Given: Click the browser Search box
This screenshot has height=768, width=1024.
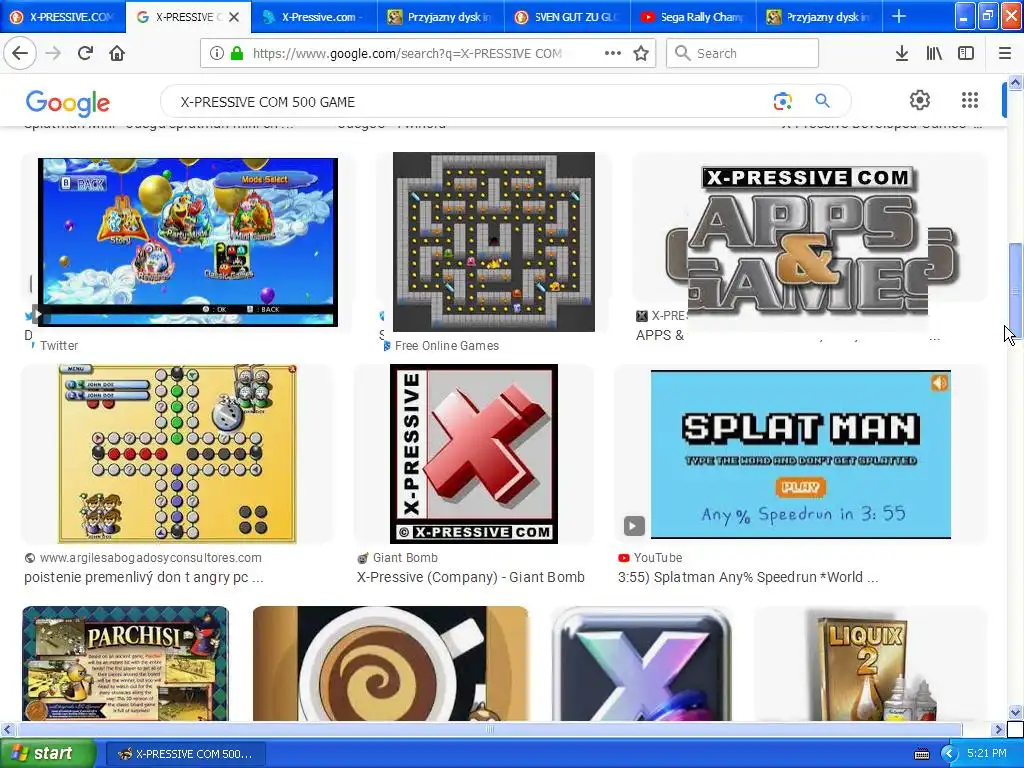Looking at the screenshot, I should pyautogui.click(x=743, y=54).
